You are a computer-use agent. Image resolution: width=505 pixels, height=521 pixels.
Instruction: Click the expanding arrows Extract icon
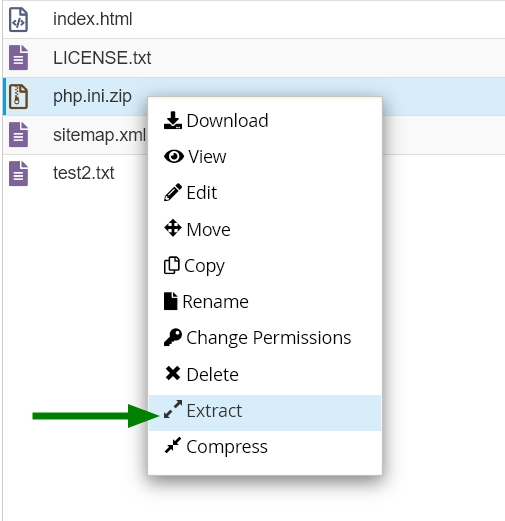click(173, 409)
